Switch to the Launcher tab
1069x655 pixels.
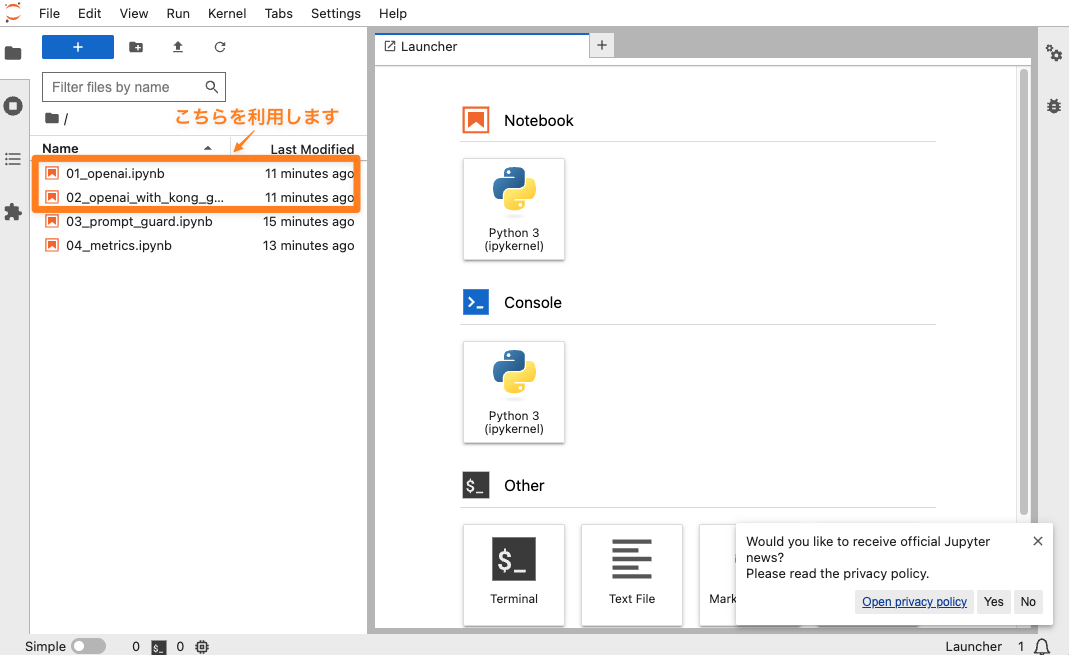[430, 46]
